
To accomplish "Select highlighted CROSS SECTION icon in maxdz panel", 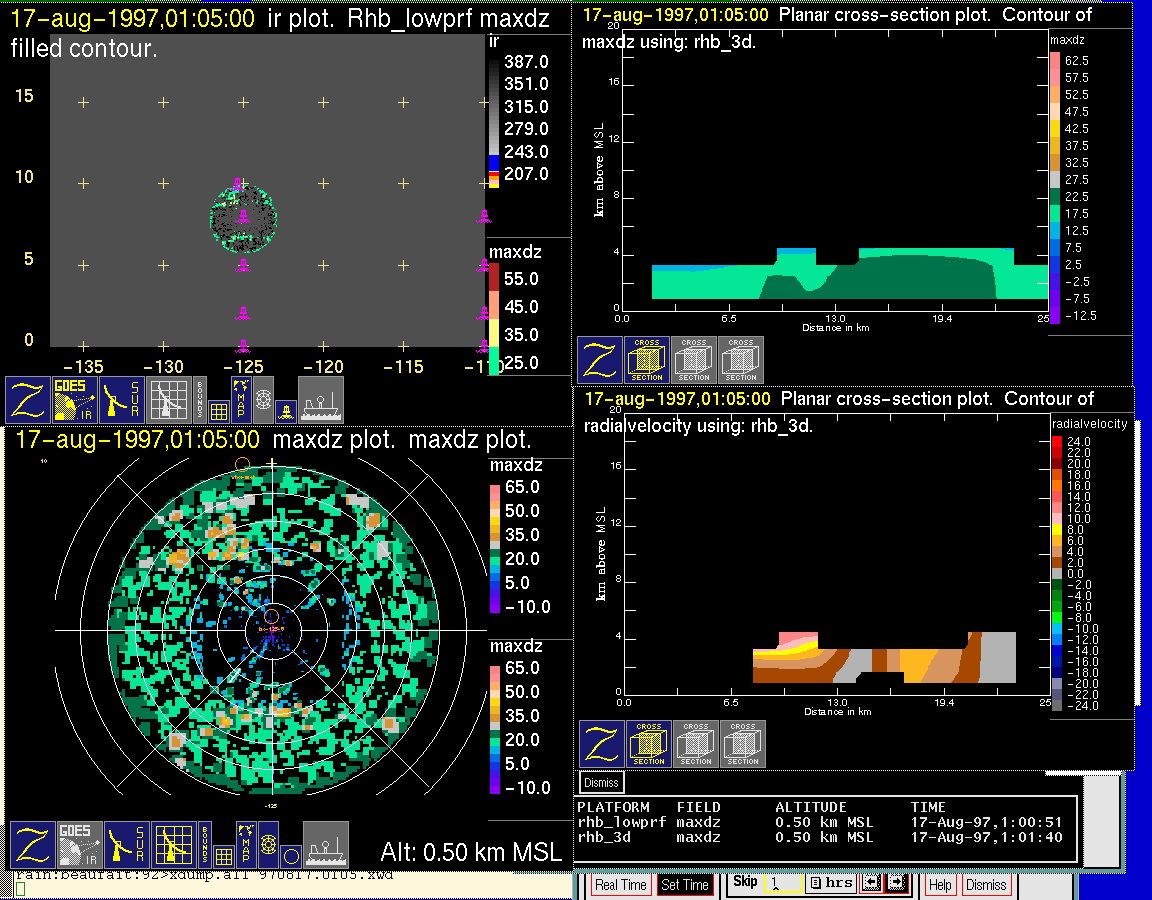I will coord(647,360).
